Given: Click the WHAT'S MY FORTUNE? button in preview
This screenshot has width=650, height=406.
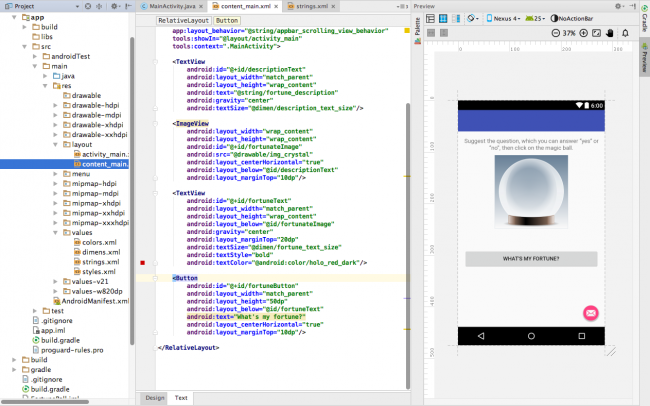Looking at the screenshot, I should click(531, 258).
